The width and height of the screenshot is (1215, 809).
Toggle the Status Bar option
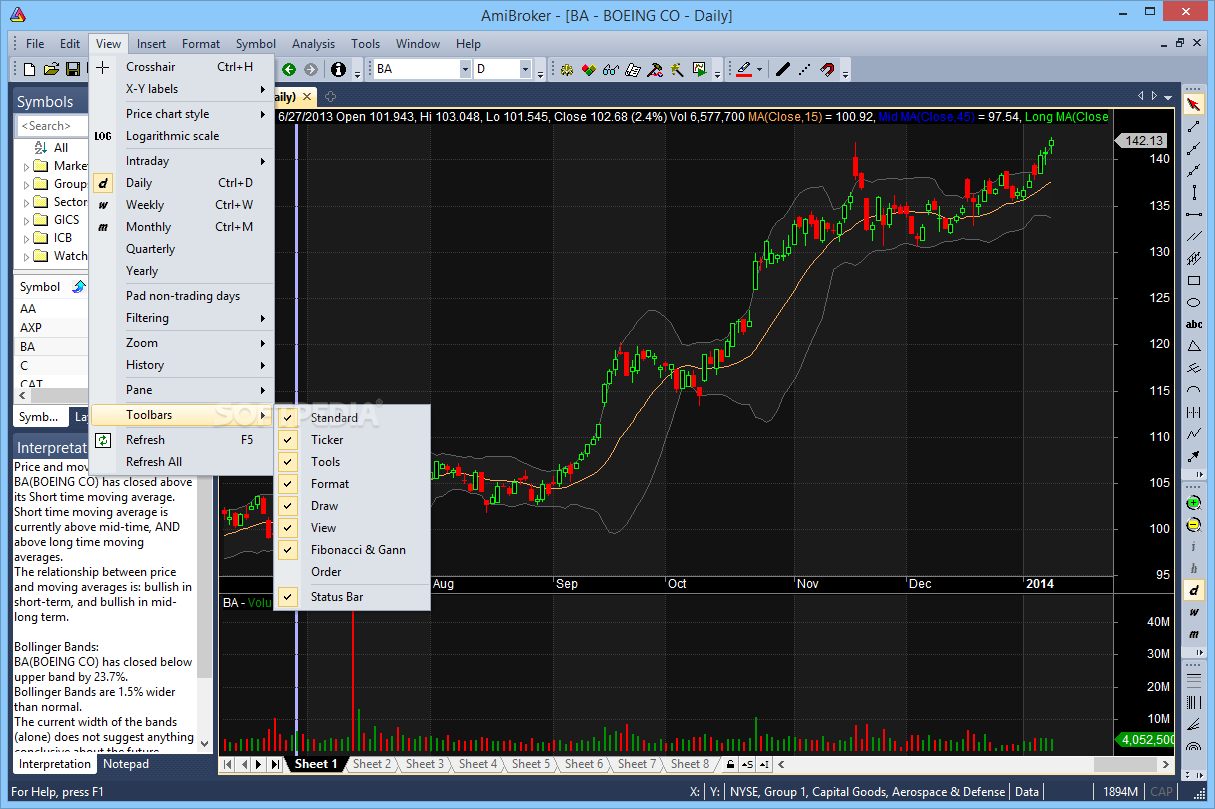coord(352,597)
